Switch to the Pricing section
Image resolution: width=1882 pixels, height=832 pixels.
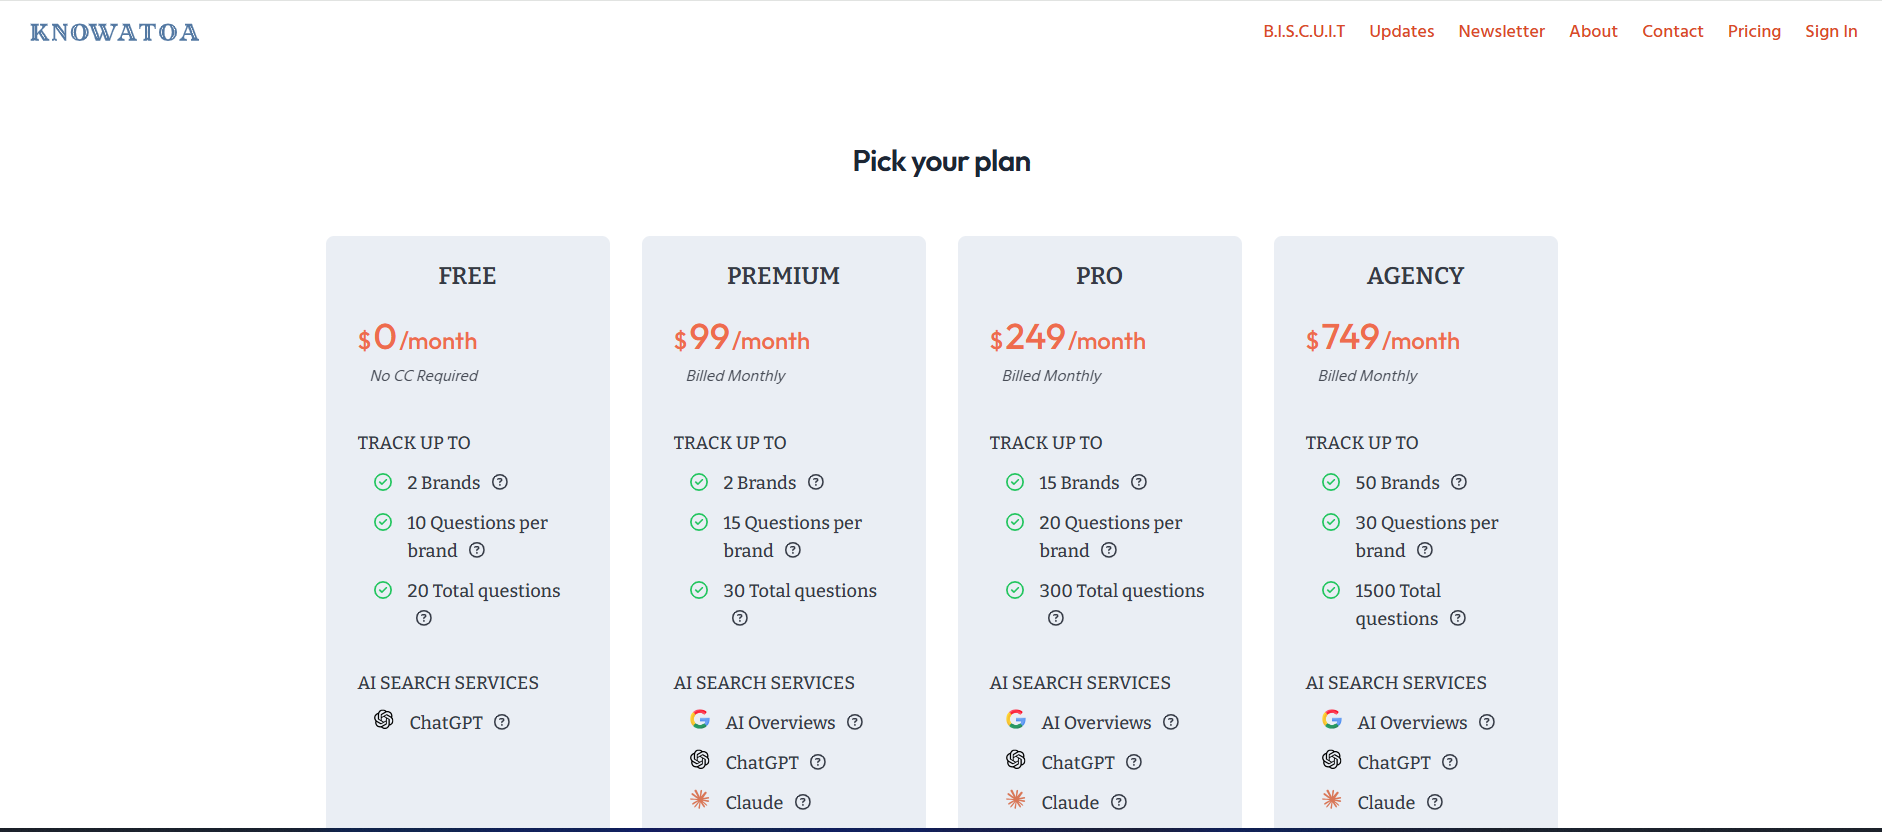pyautogui.click(x=1754, y=31)
